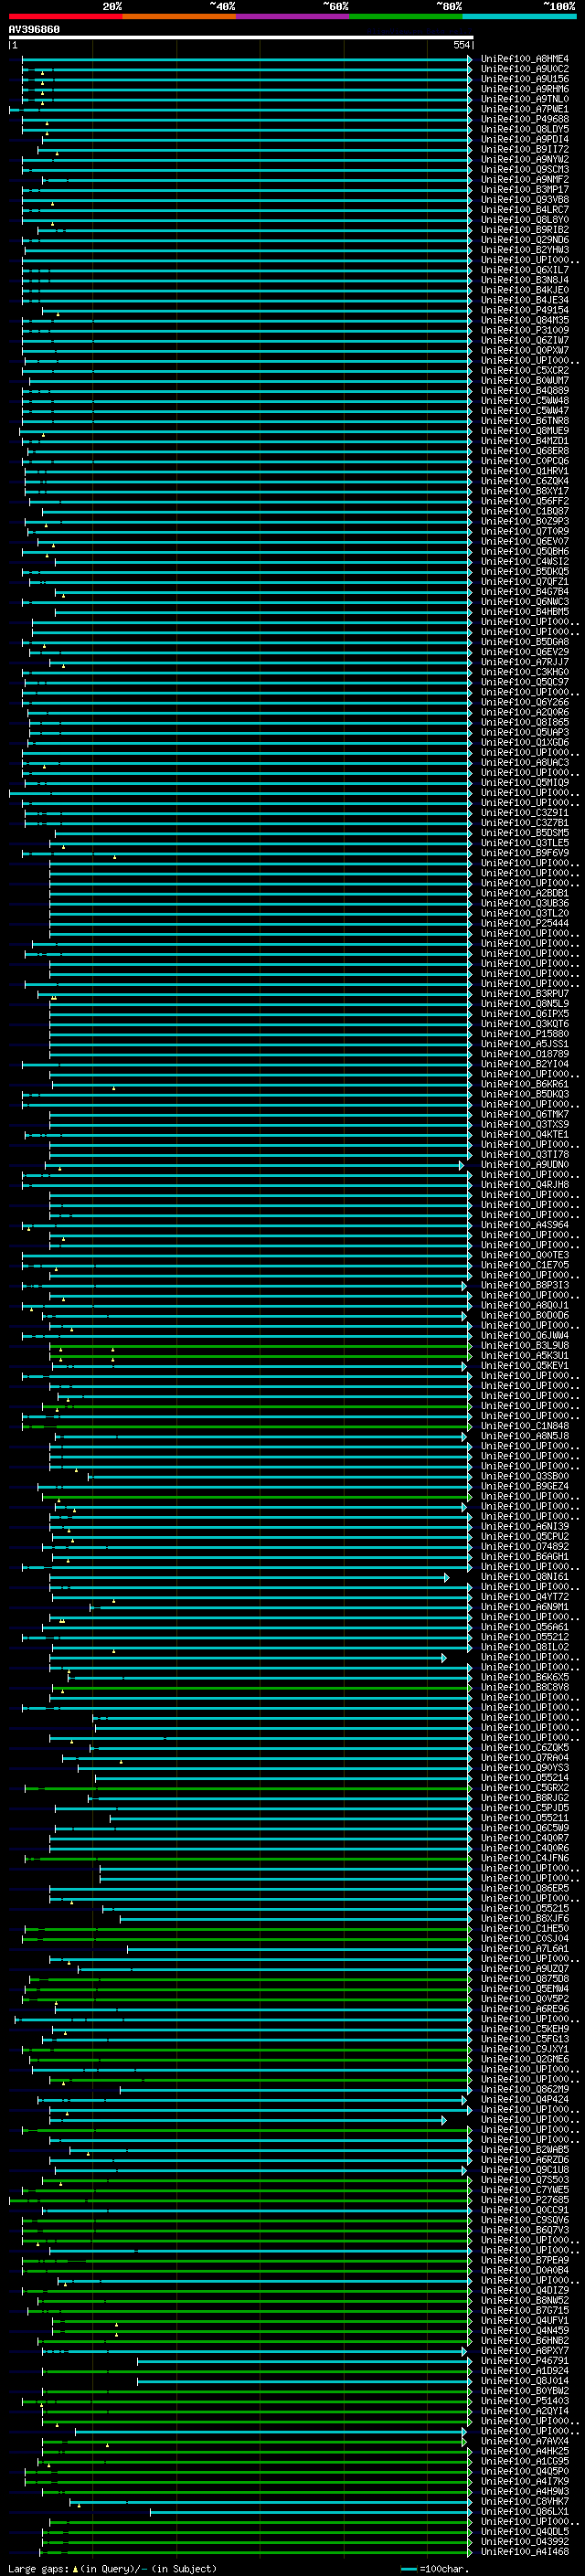
Task: Select the UniRef100_Q7S503 label
Action: [525, 2179]
